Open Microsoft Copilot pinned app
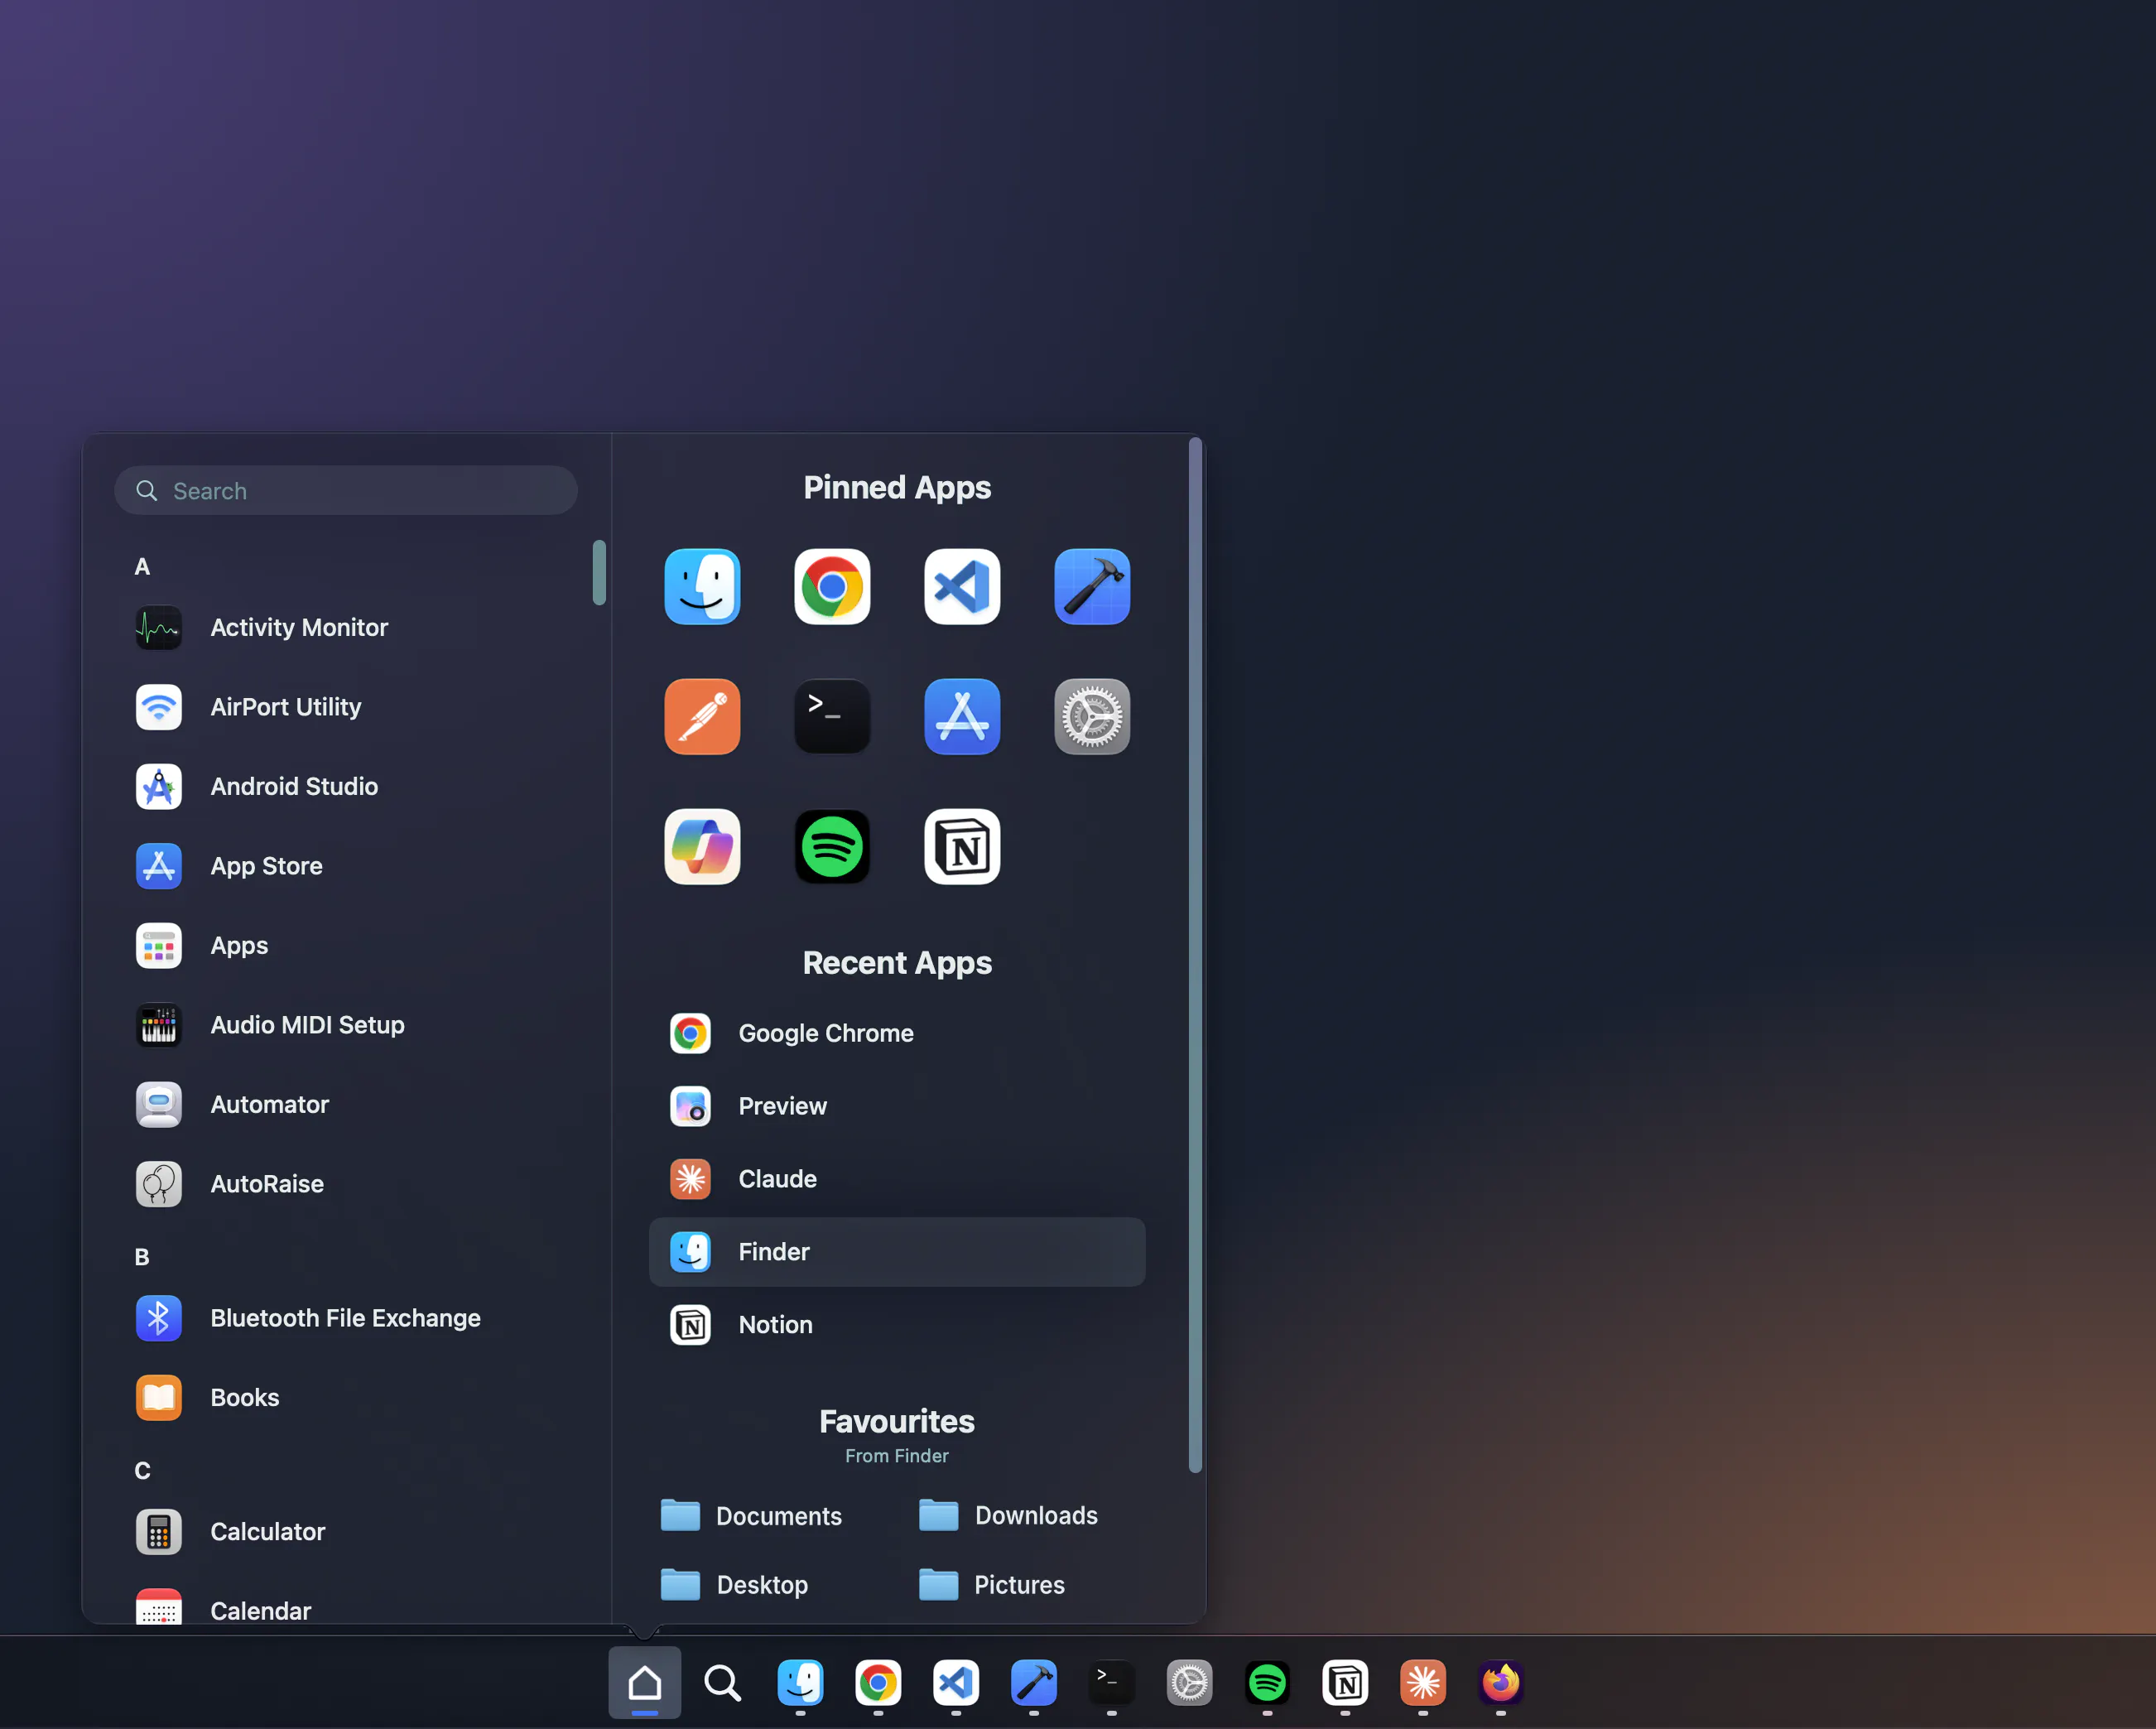Image resolution: width=2156 pixels, height=1729 pixels. (702, 847)
